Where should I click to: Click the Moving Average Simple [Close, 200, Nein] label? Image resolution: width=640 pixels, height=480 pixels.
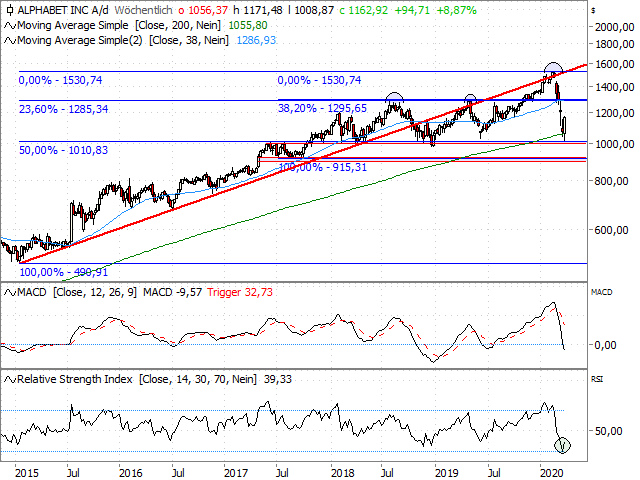[x=119, y=26]
